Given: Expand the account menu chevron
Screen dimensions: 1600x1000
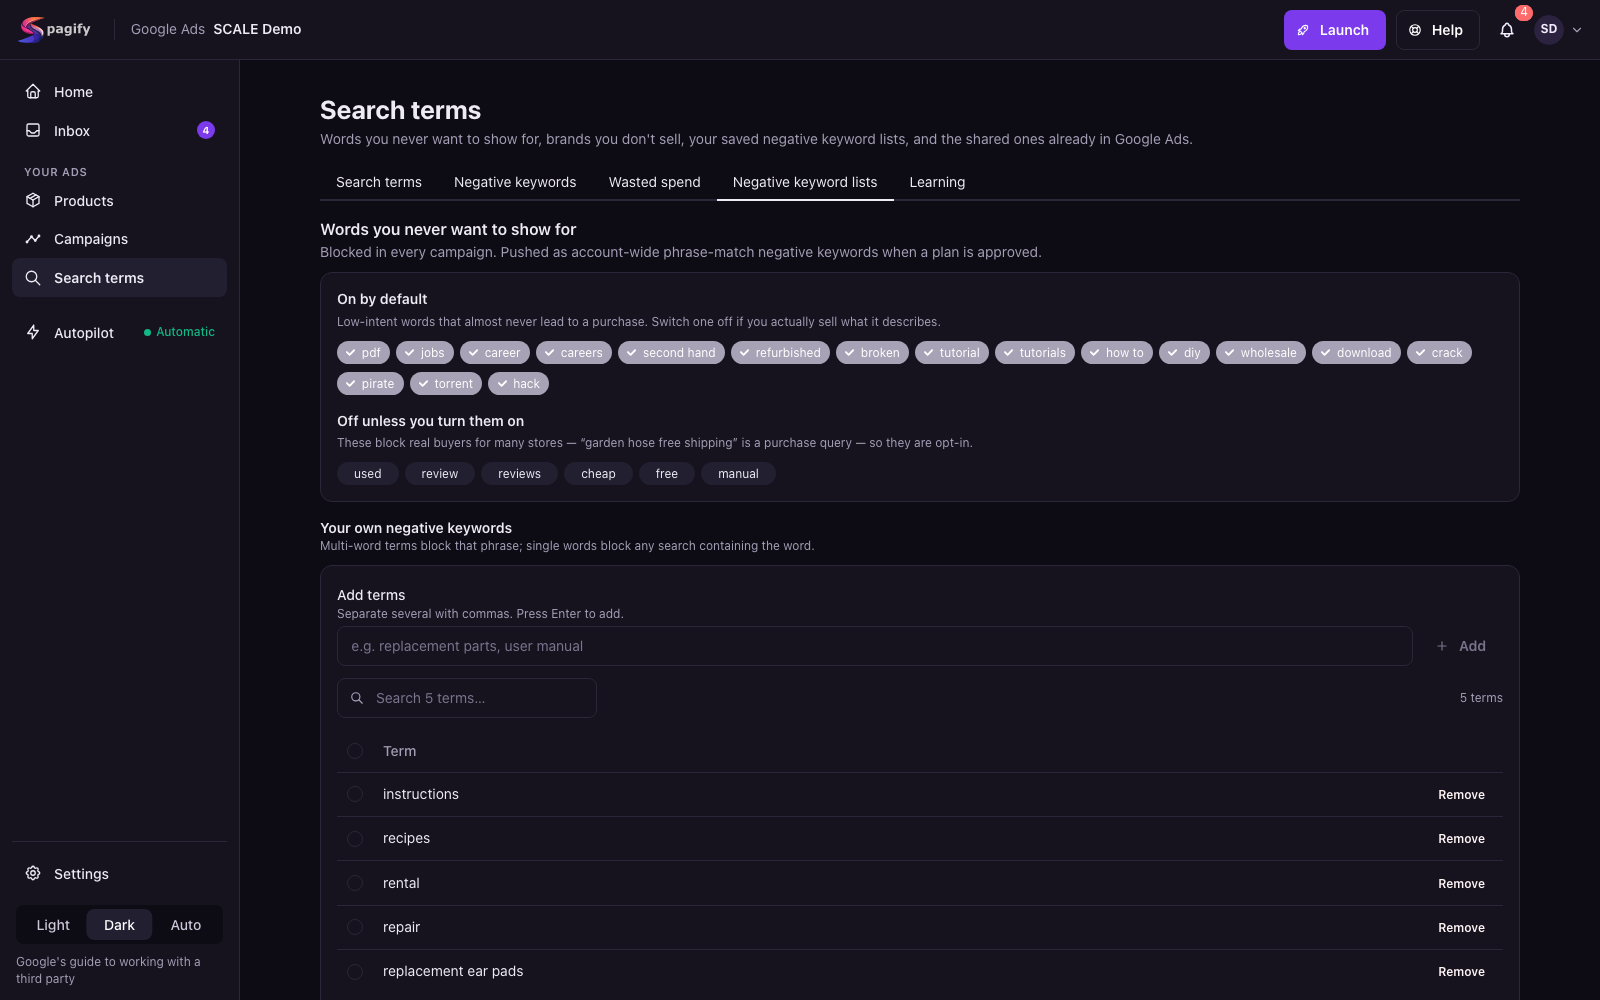Looking at the screenshot, I should click(x=1577, y=30).
